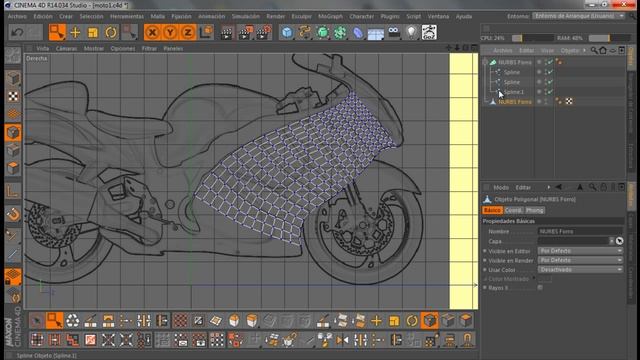Image resolution: width=640 pixels, height=360 pixels.
Task: Select the Spline.1 object in tree
Action: tap(514, 92)
